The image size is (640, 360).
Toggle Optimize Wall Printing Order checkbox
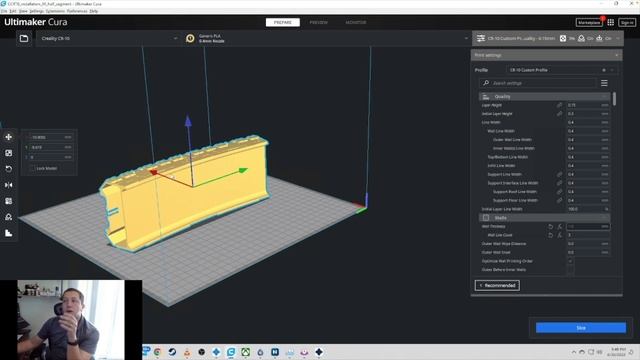(570, 261)
